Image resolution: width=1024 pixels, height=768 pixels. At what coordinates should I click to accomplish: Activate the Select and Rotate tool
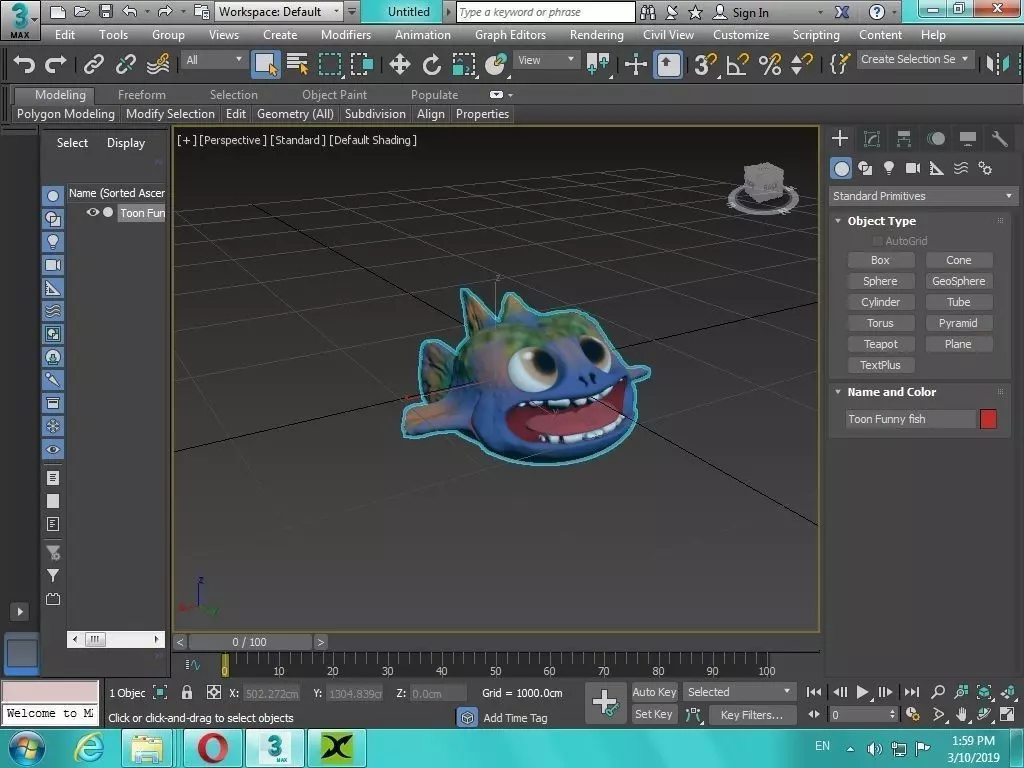point(432,64)
